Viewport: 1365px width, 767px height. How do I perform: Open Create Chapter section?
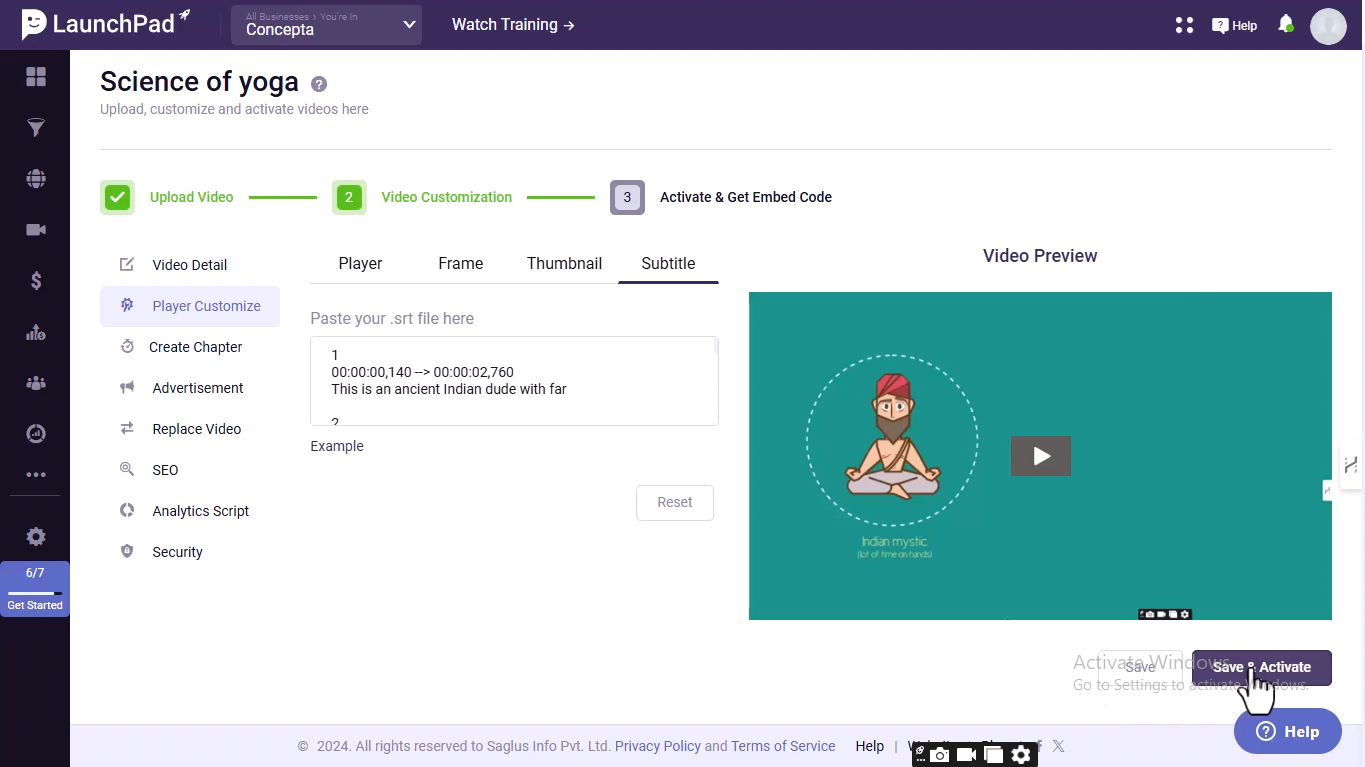(x=189, y=347)
